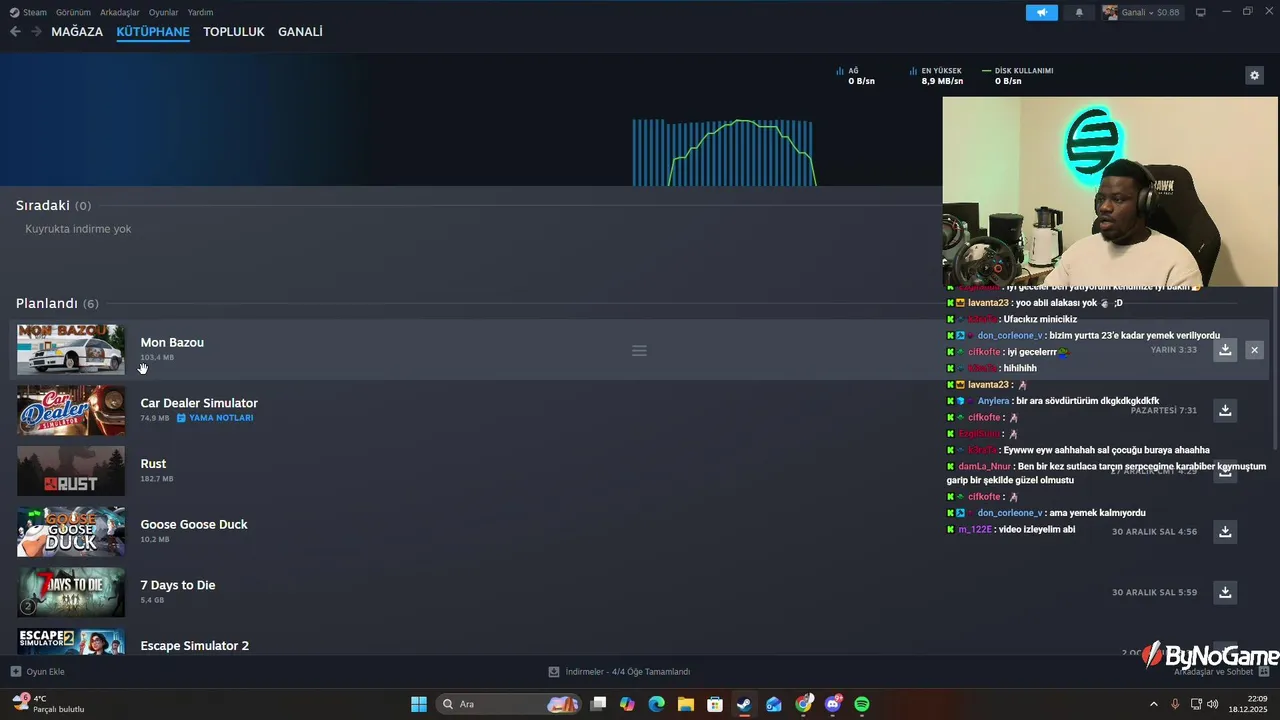Viewport: 1280px width, 720px height.
Task: Click the microphone tray icon
Action: click(1175, 704)
